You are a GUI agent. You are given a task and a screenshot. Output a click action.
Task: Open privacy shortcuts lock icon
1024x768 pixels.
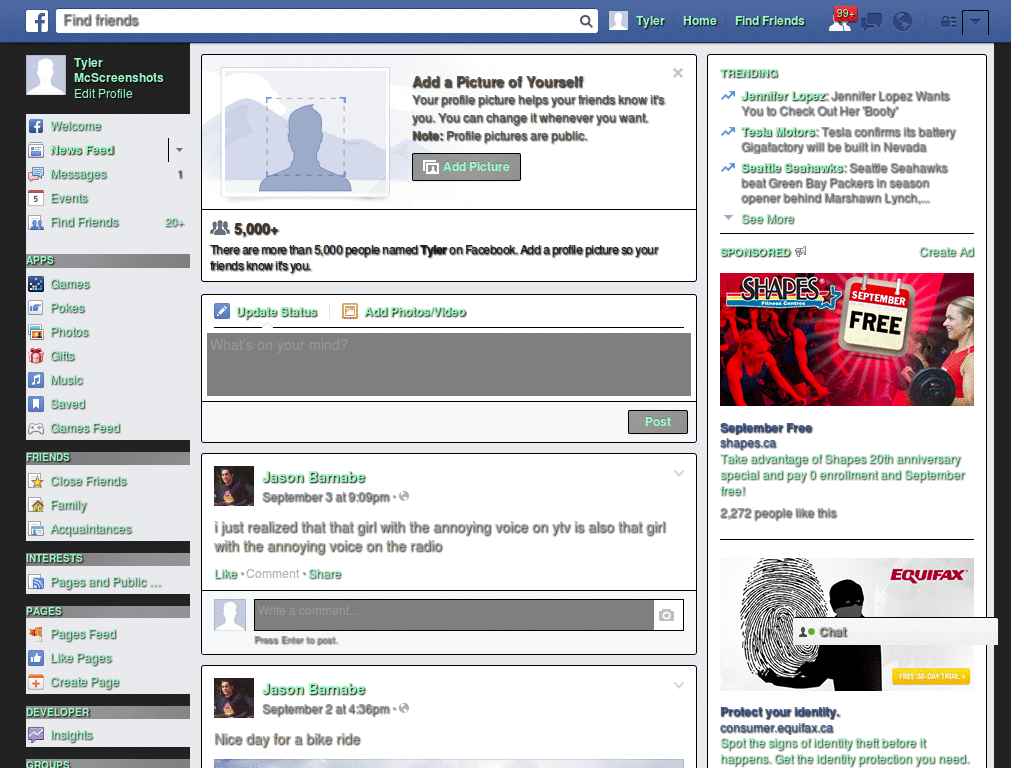[948, 22]
